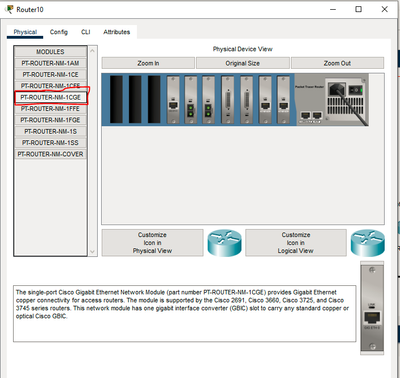Select the PT-ROUTER-NM-1CFE module

point(50,86)
